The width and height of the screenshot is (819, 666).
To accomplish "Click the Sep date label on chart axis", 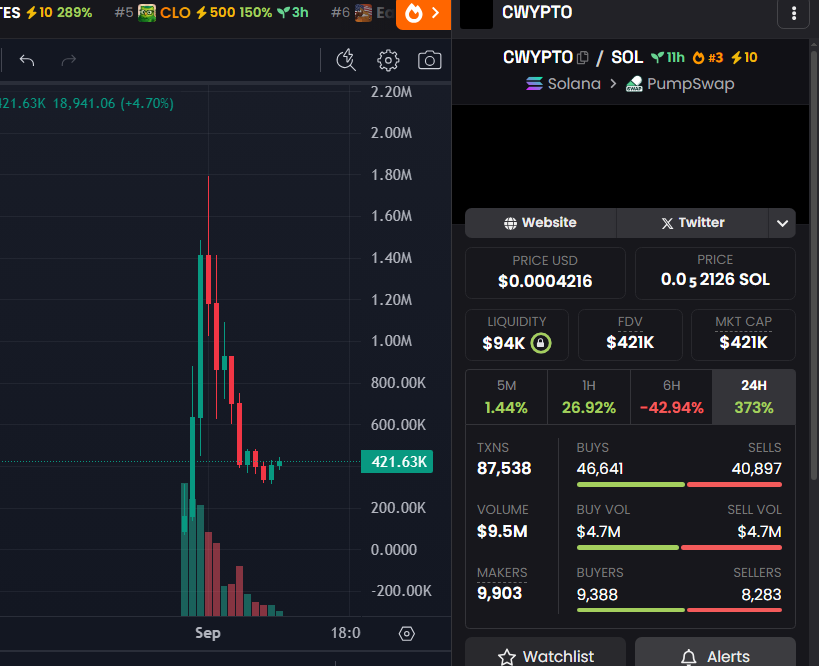I will (208, 633).
